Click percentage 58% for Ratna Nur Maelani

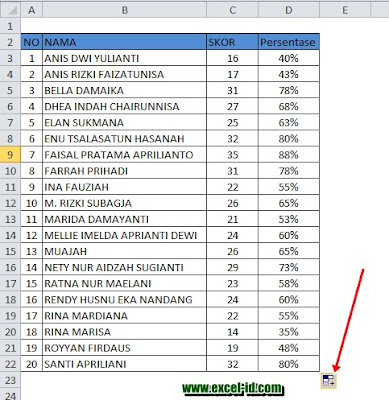pos(289,284)
